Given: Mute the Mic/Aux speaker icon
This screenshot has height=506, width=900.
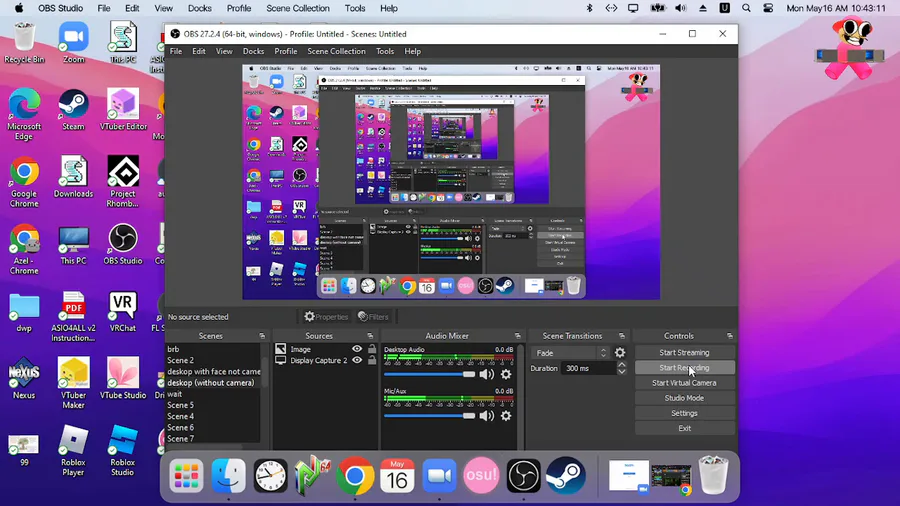Looking at the screenshot, I should pos(486,416).
